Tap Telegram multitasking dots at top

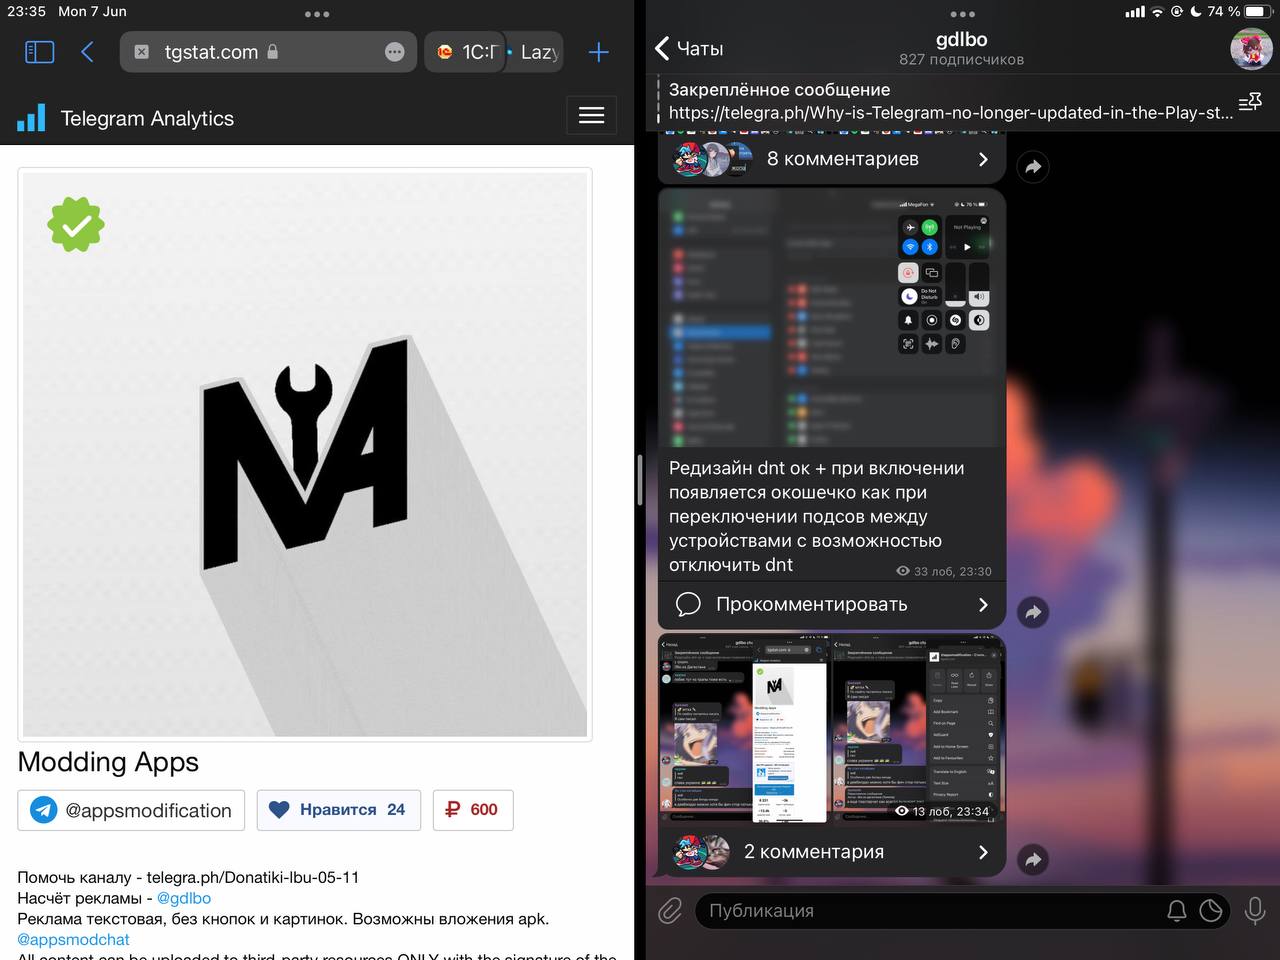pyautogui.click(x=962, y=14)
